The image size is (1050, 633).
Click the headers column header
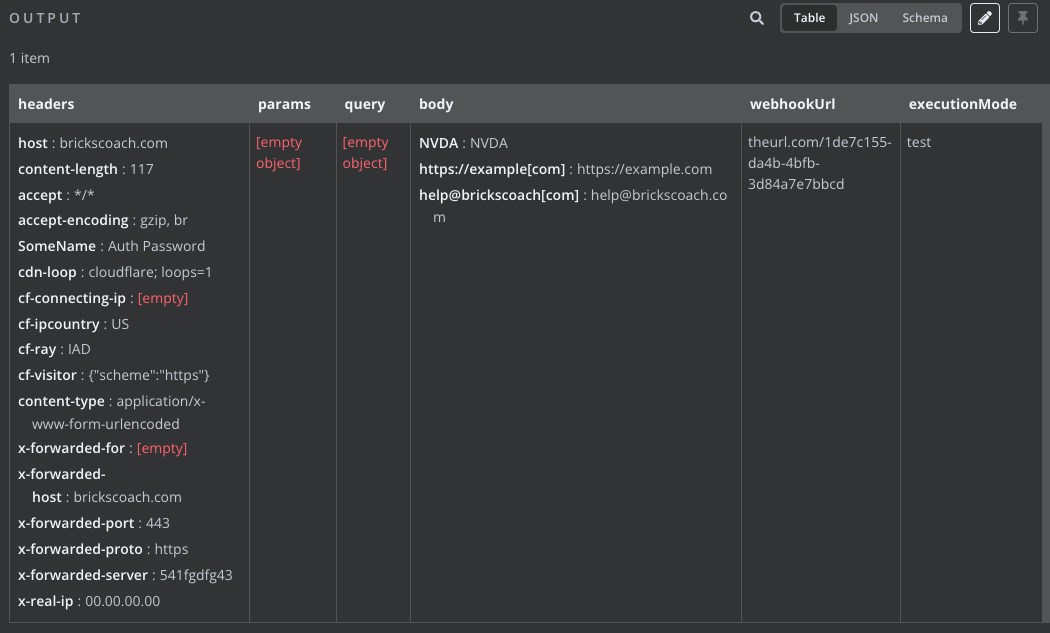[46, 104]
